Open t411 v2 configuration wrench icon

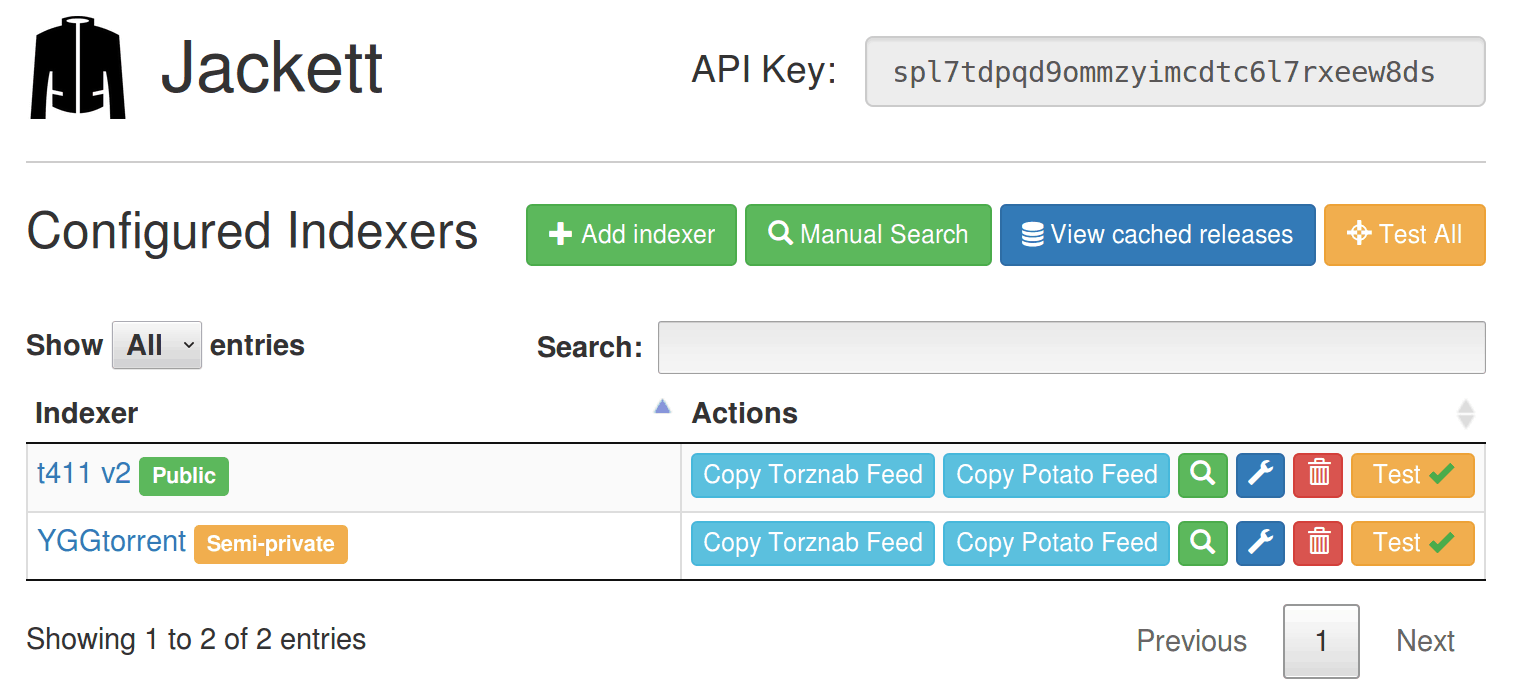(x=1260, y=475)
